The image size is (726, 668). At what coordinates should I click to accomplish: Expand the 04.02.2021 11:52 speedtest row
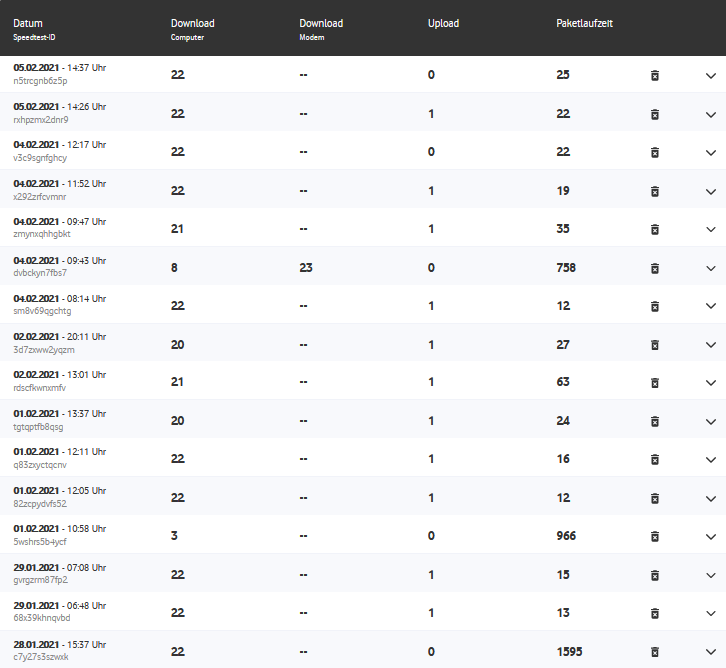pyautogui.click(x=711, y=191)
